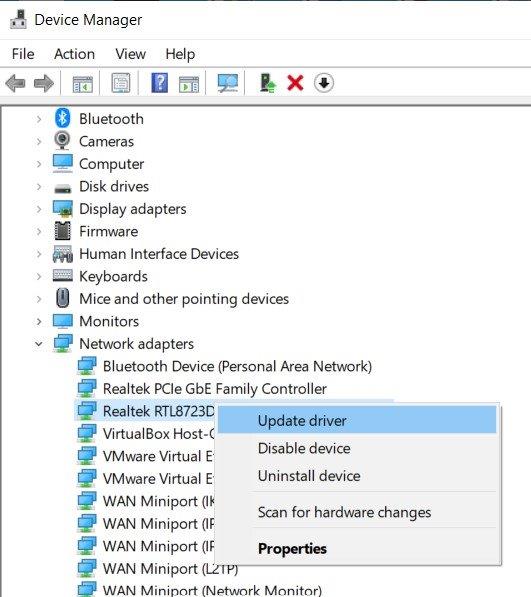Click show/hide console tree toolbar icon
The image size is (531, 597).
(x=83, y=84)
